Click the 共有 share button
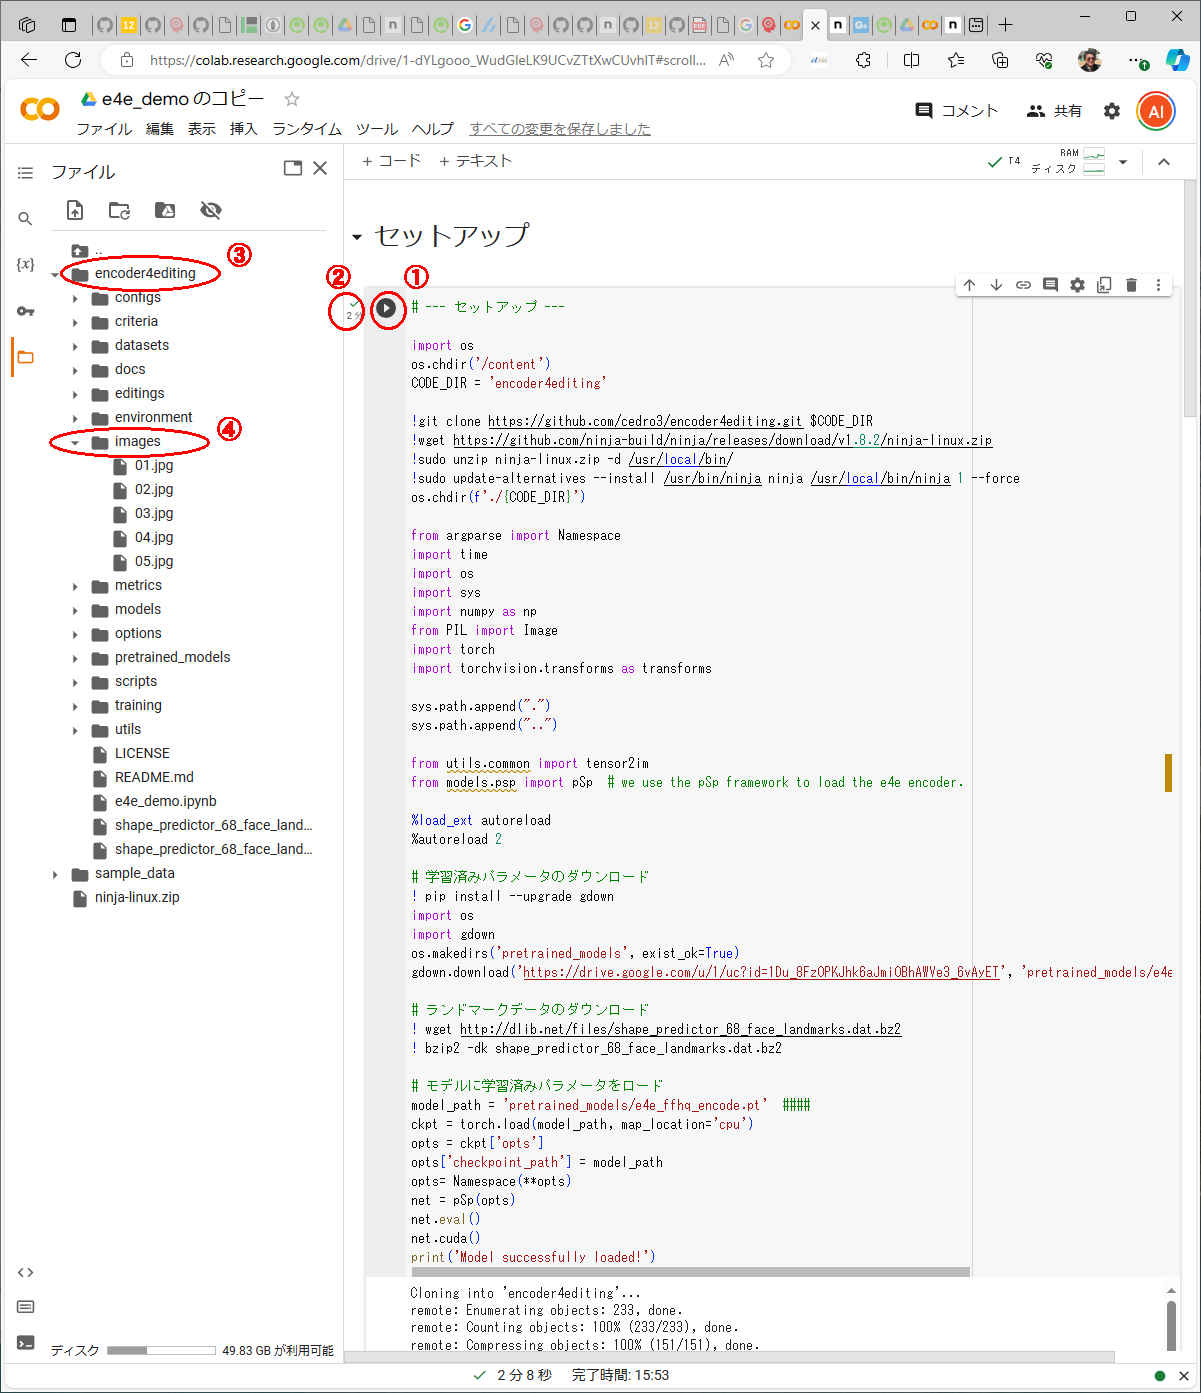The image size is (1201, 1393). (x=1055, y=111)
